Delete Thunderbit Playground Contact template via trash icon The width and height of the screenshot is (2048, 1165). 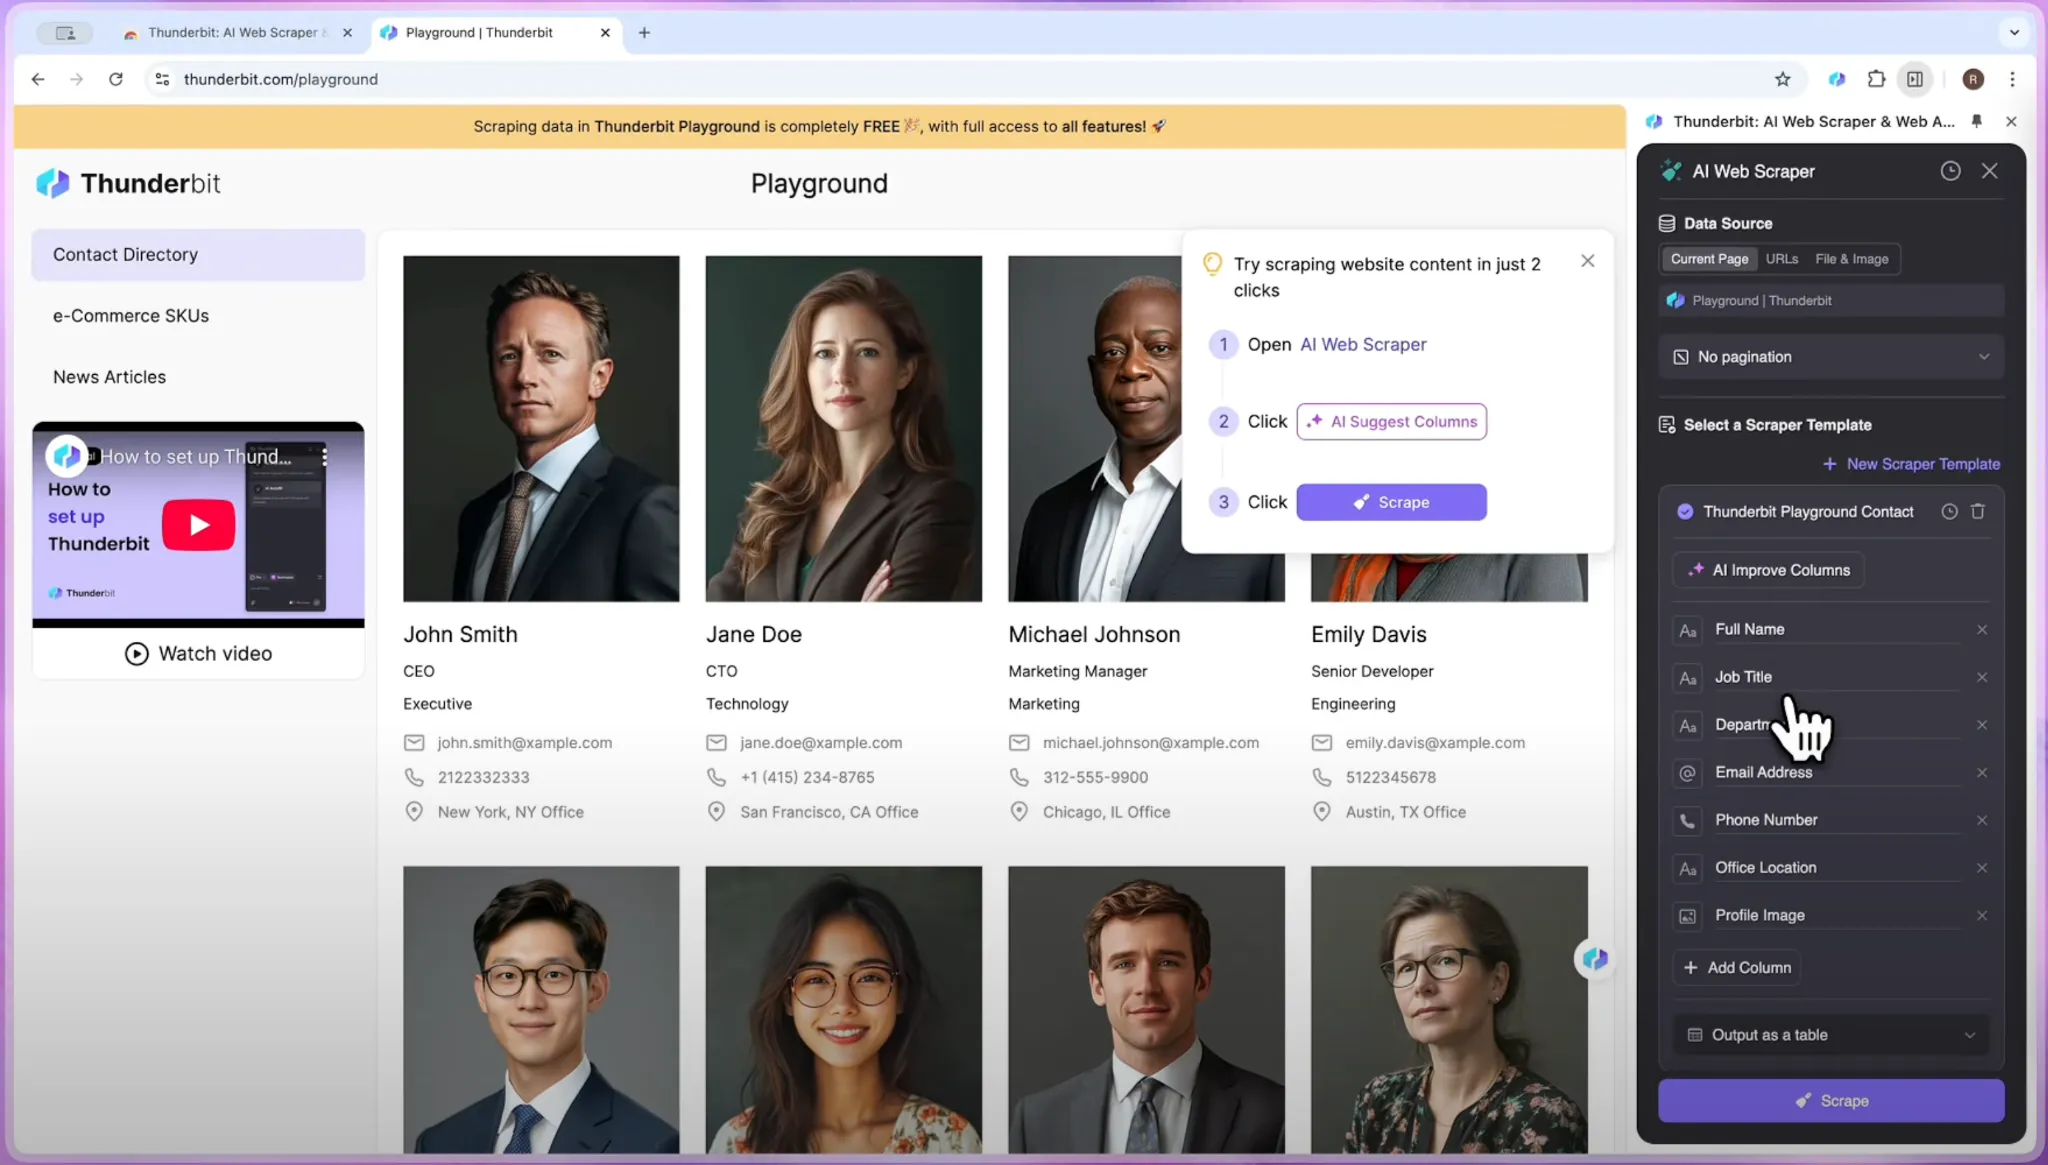click(x=1977, y=511)
